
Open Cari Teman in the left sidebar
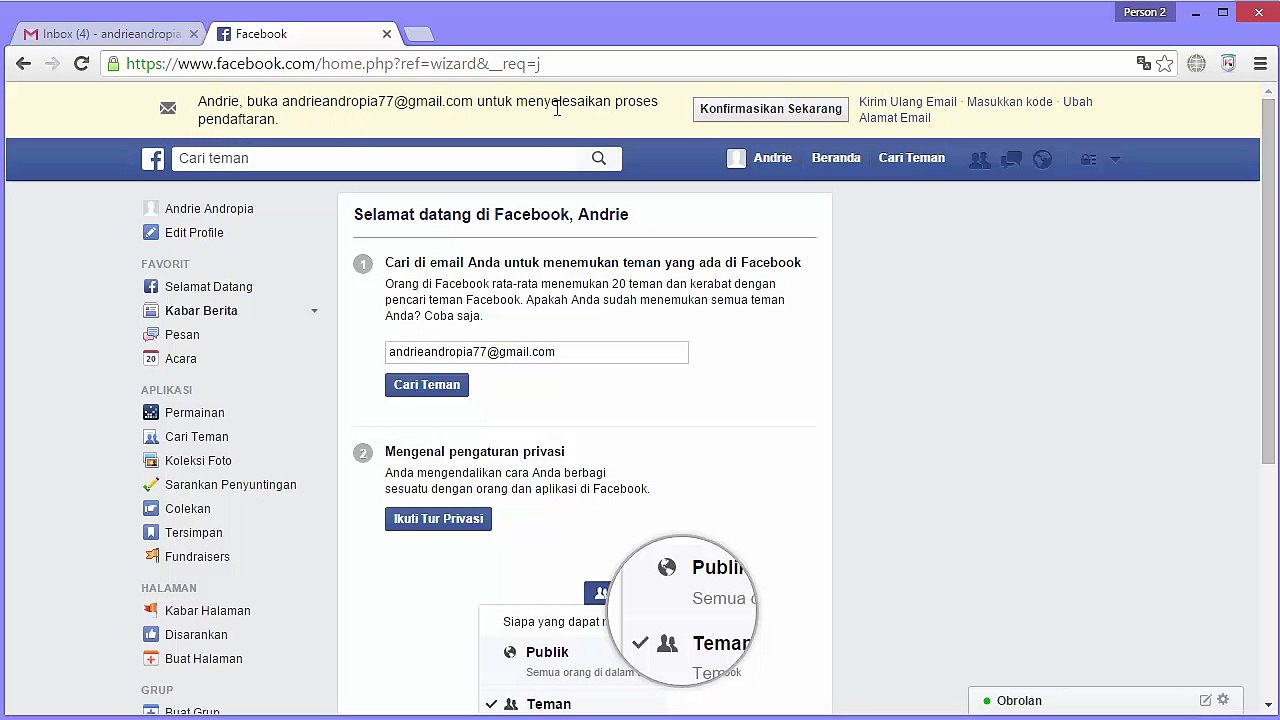click(196, 437)
